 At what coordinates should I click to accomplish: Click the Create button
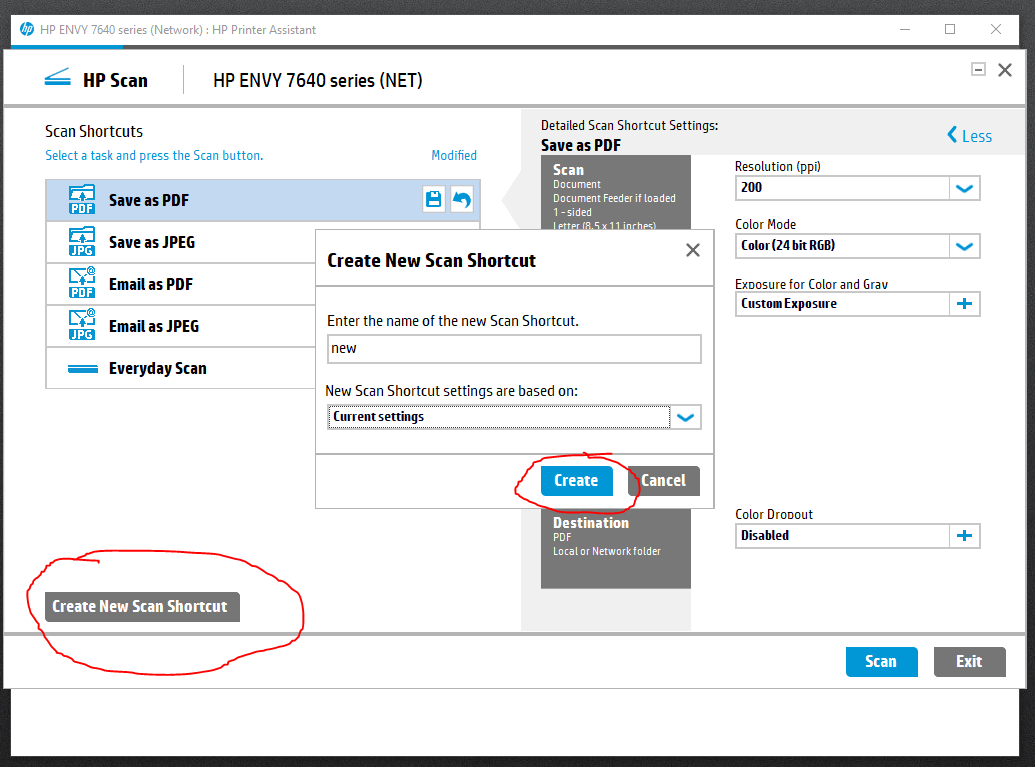click(576, 481)
